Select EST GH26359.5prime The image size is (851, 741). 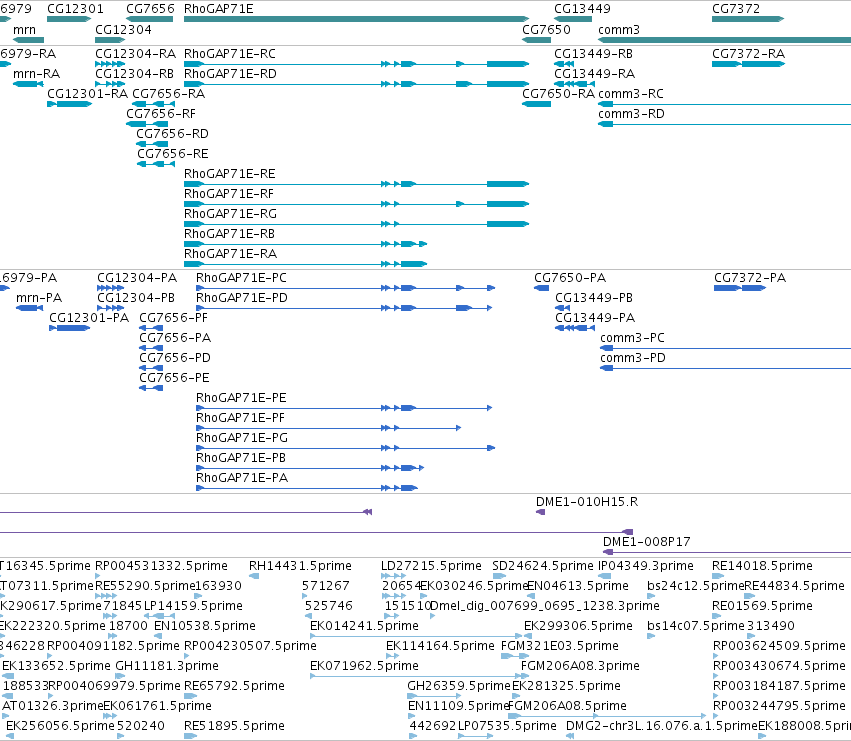tap(435, 696)
